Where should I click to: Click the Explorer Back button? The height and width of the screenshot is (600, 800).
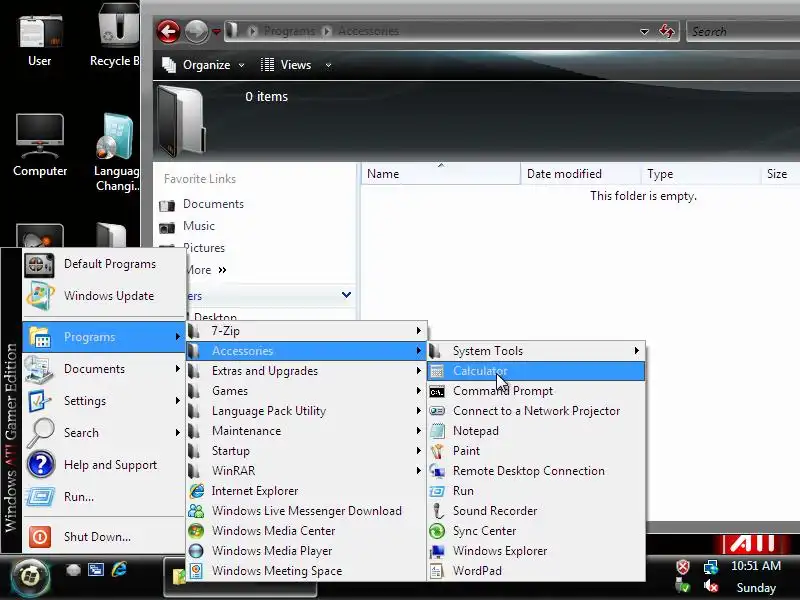[x=168, y=32]
